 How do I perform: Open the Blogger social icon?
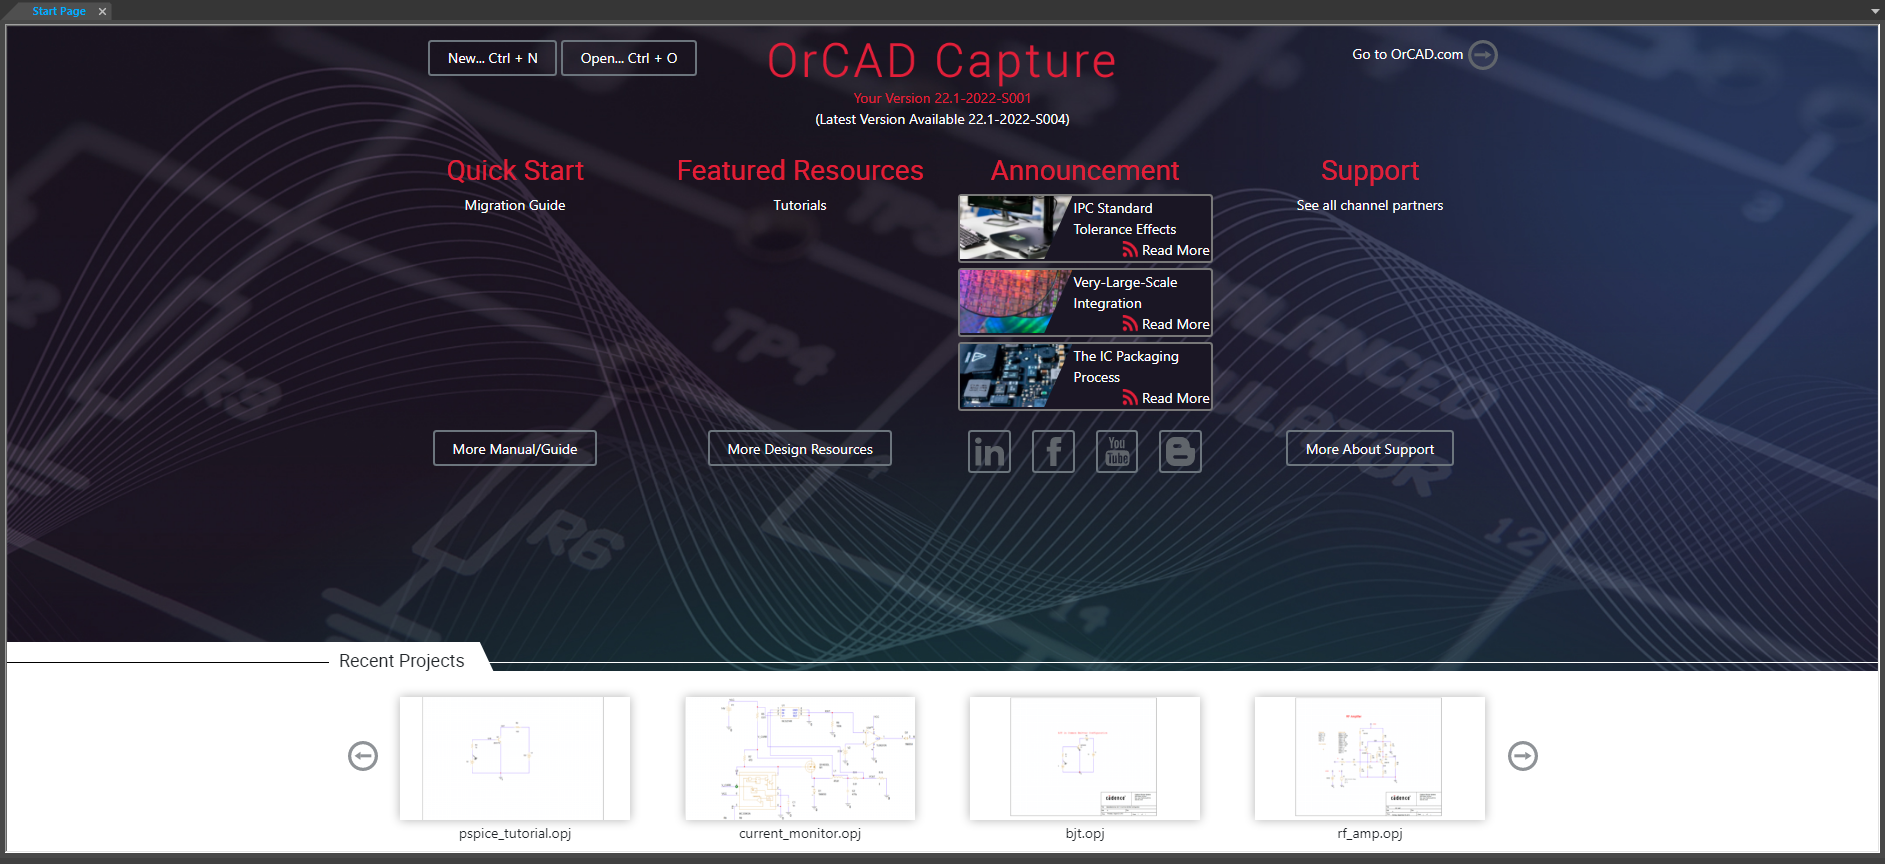(x=1180, y=452)
